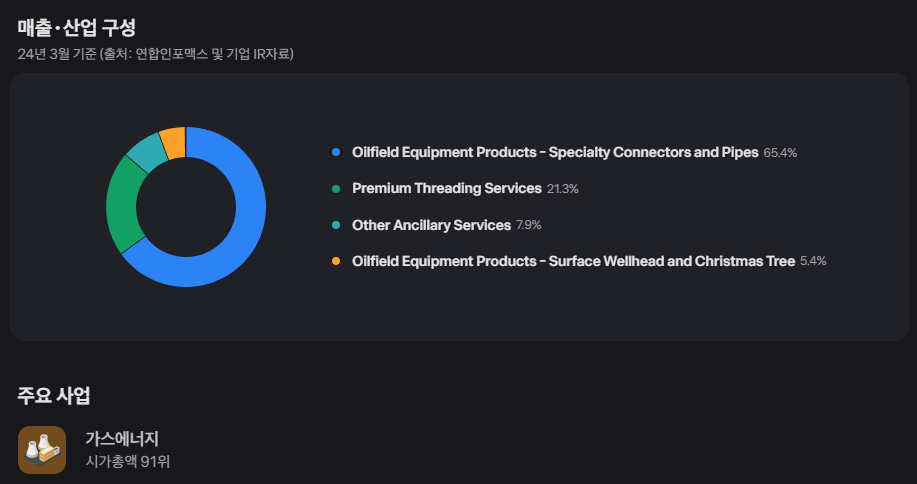Click the '24년 3월 기준' source note
Screen dimensions: 917x484
coord(156,54)
